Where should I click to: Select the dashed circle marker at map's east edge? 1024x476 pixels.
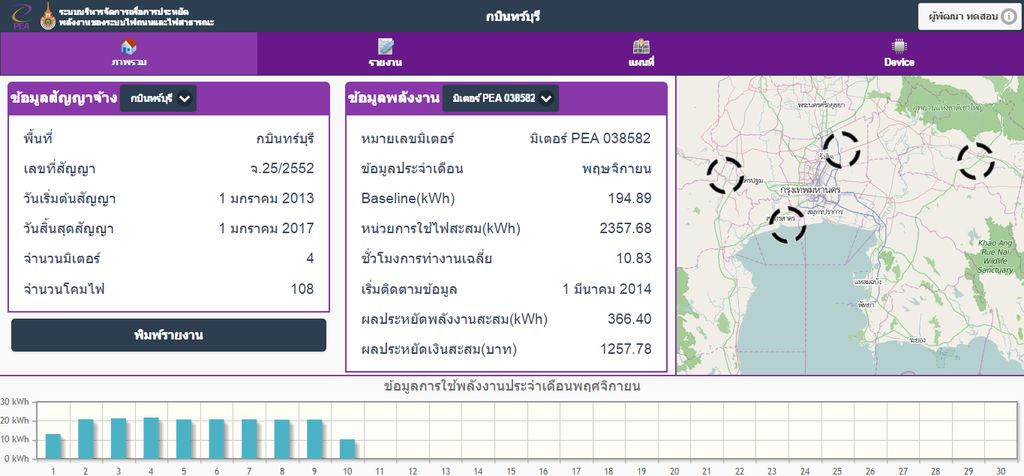click(976, 161)
